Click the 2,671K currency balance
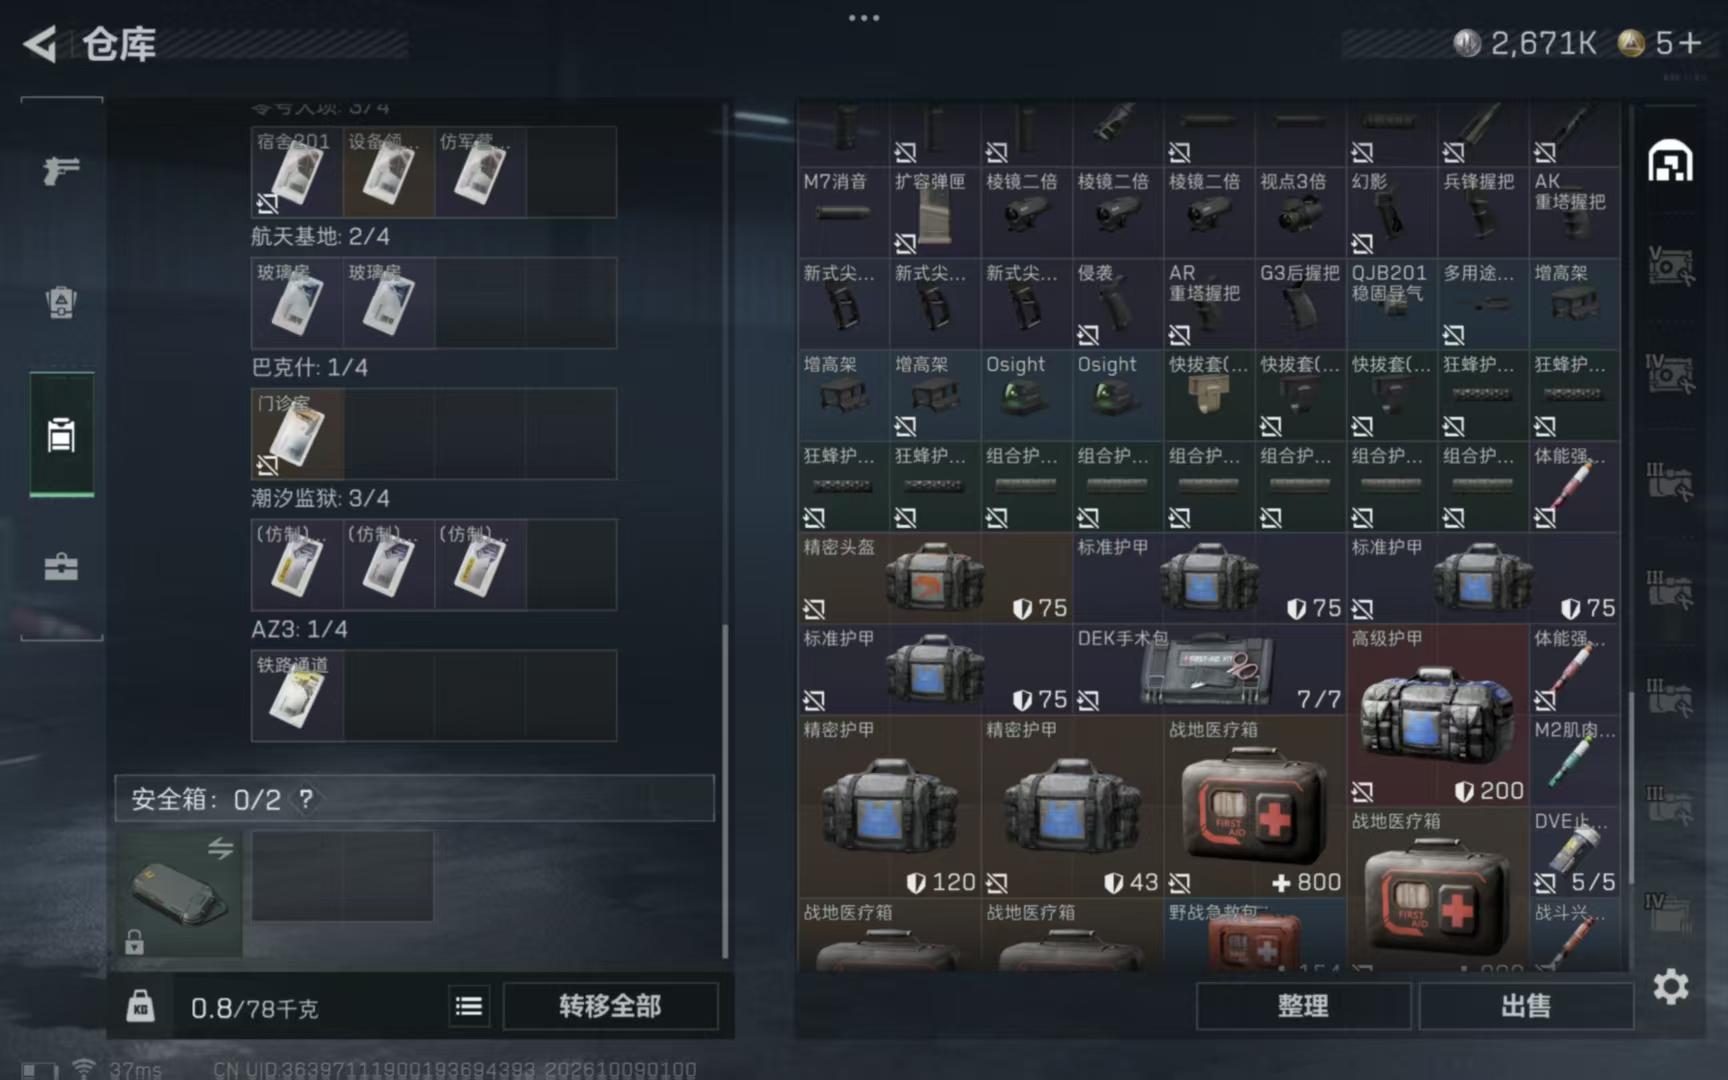This screenshot has width=1728, height=1080. [x=1525, y=43]
